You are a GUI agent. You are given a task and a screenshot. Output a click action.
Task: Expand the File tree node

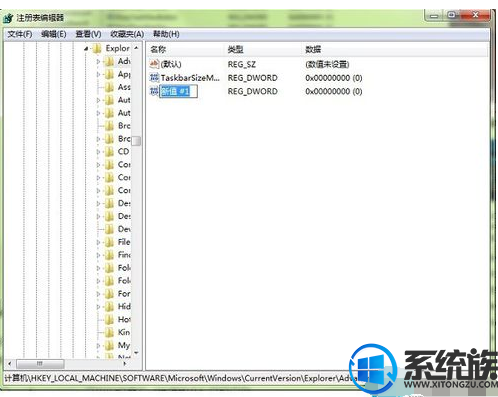pyautogui.click(x=98, y=242)
